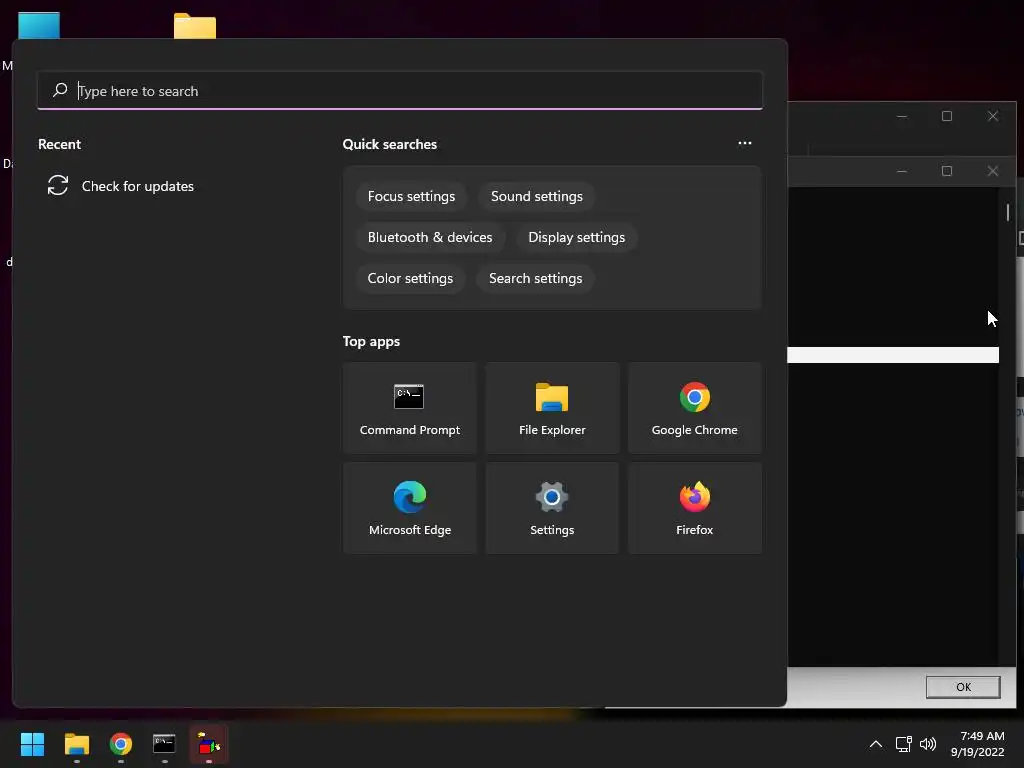Image resolution: width=1024 pixels, height=768 pixels.
Task: Choose Bluetooth & devices quick search
Action: [x=430, y=238]
